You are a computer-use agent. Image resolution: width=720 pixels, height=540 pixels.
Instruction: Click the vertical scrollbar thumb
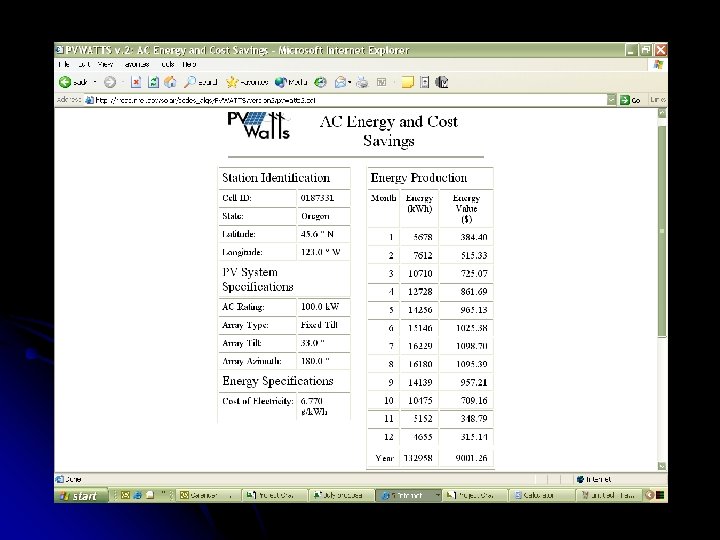[x=662, y=231]
